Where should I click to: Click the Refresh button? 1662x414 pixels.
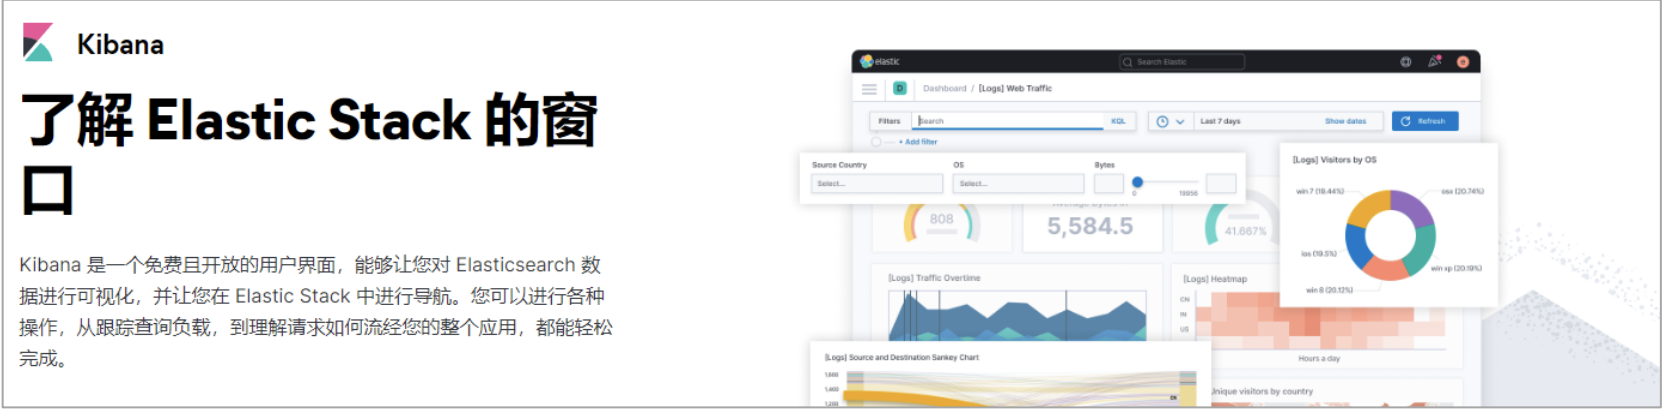1424,121
